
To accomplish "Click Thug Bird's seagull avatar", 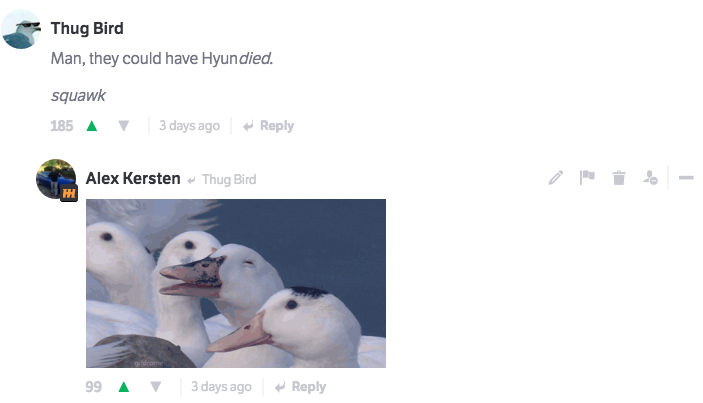I will pos(21,29).
